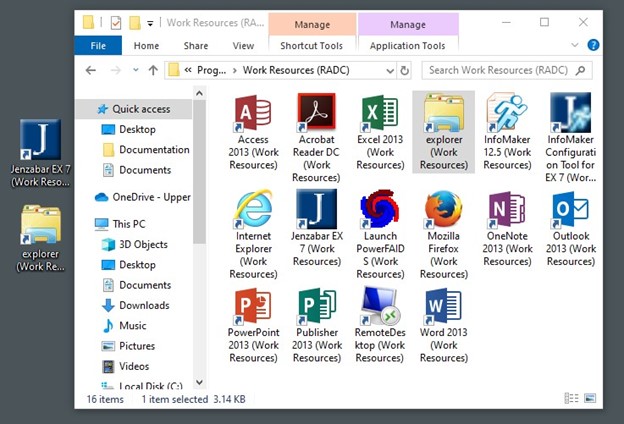Switch to details view layout
This screenshot has height=424, width=624.
tap(571, 398)
